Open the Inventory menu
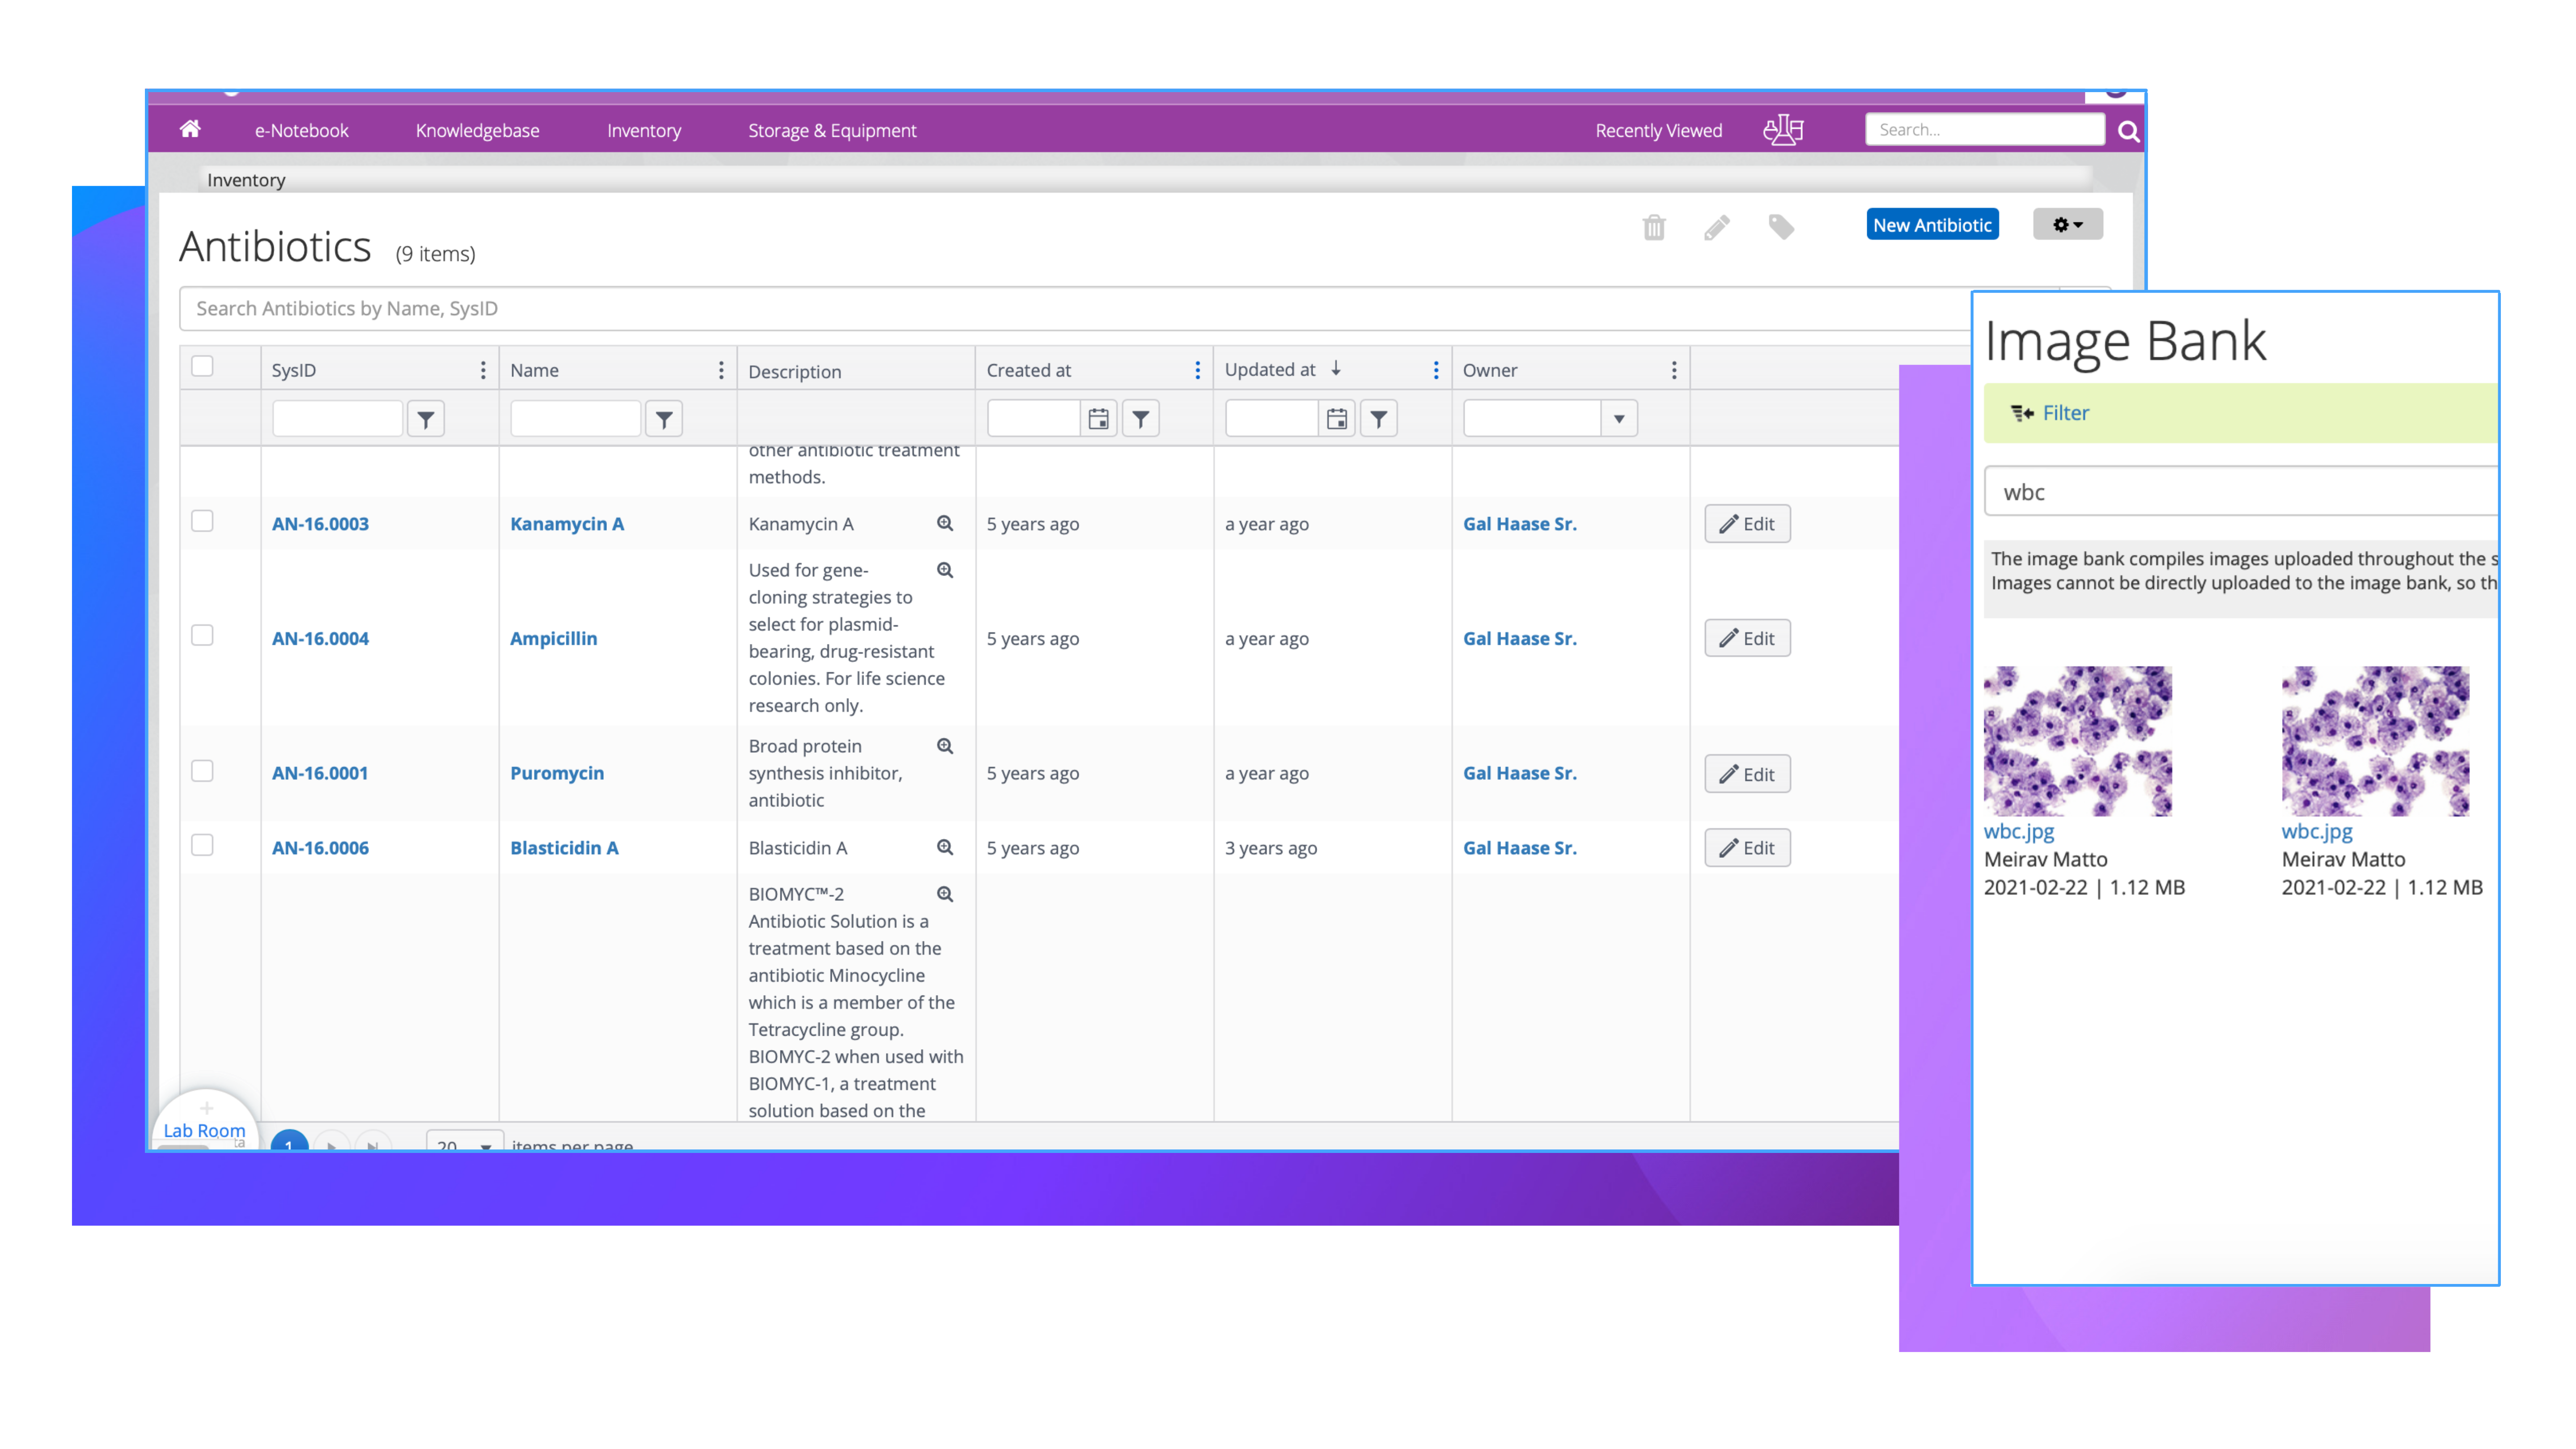2576x1449 pixels. coord(644,130)
